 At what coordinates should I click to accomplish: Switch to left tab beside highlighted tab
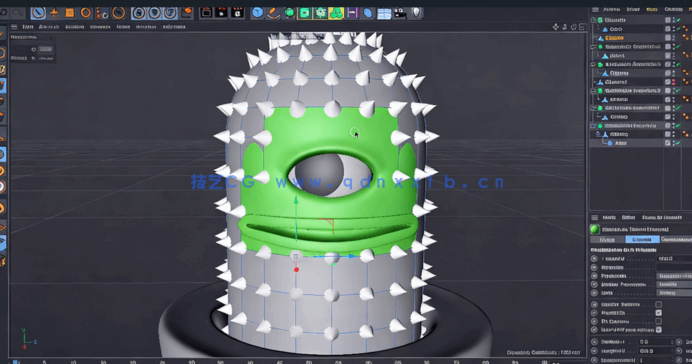[x=607, y=240]
